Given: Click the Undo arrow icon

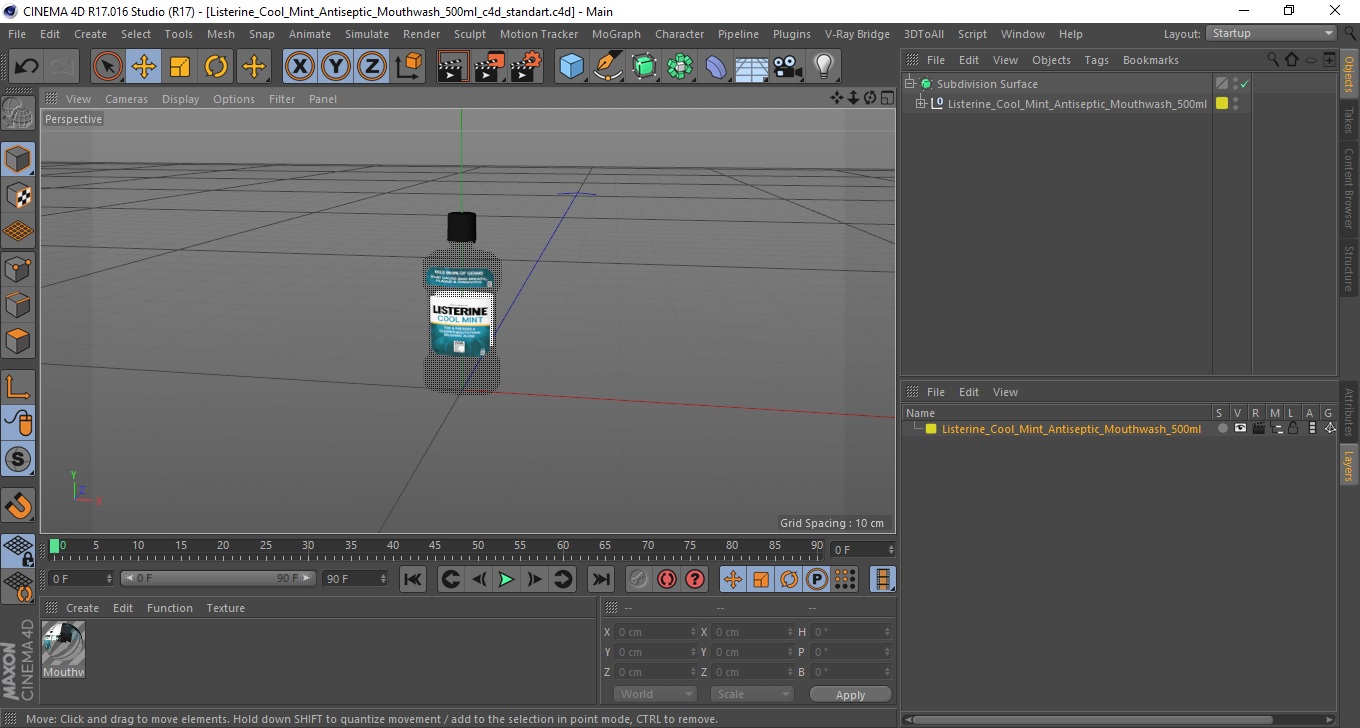Looking at the screenshot, I should (27, 67).
